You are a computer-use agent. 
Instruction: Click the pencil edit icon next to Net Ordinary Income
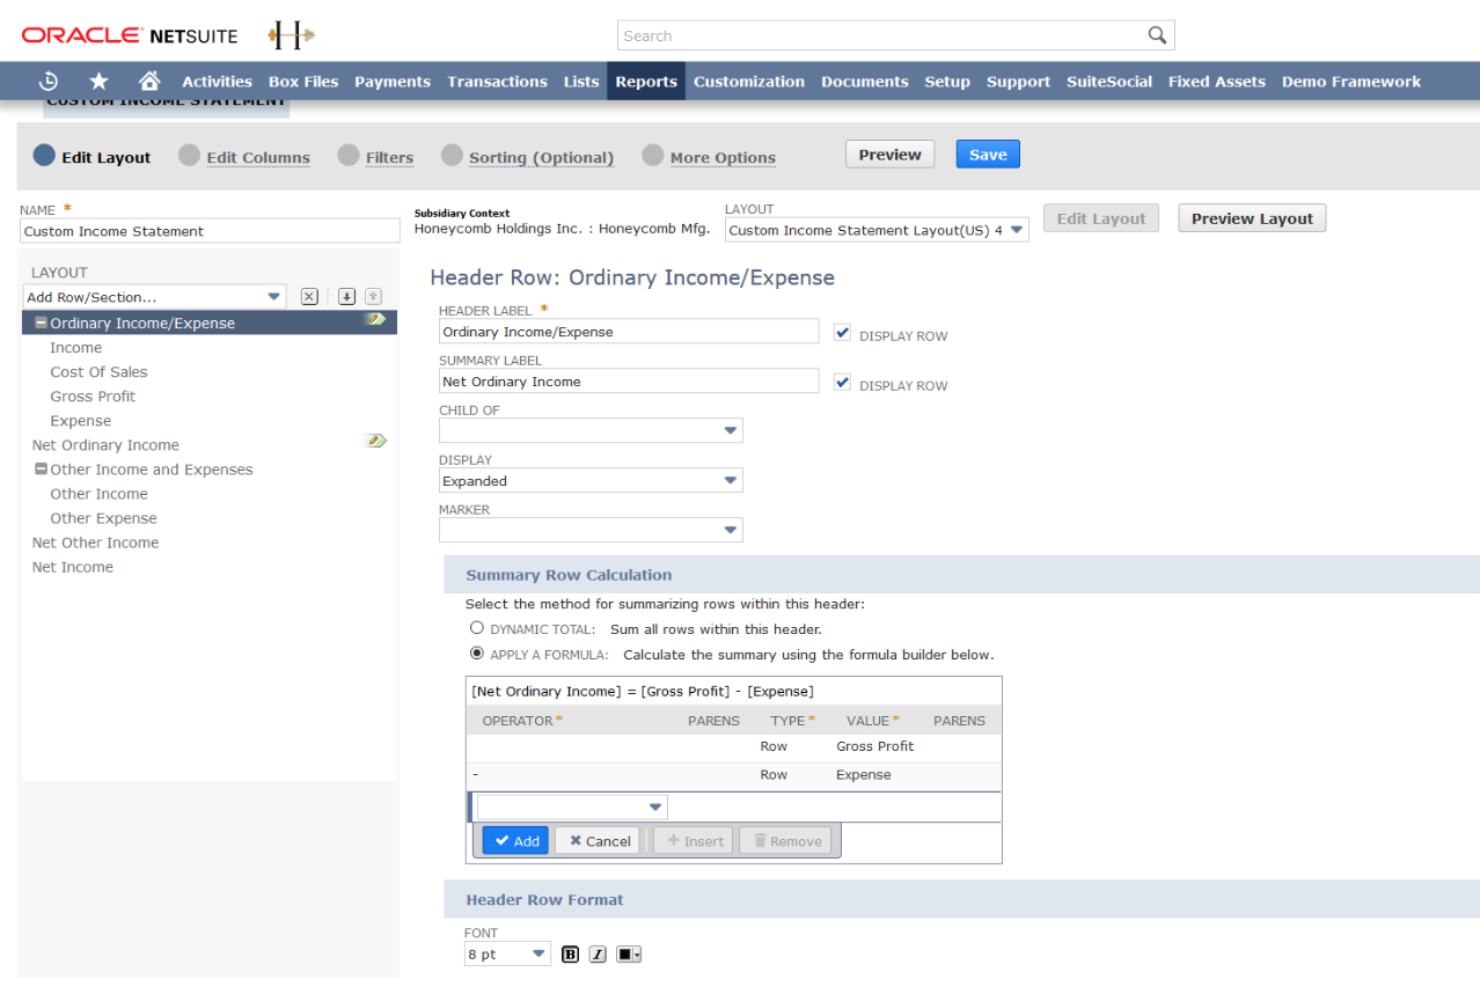pyautogui.click(x=375, y=440)
